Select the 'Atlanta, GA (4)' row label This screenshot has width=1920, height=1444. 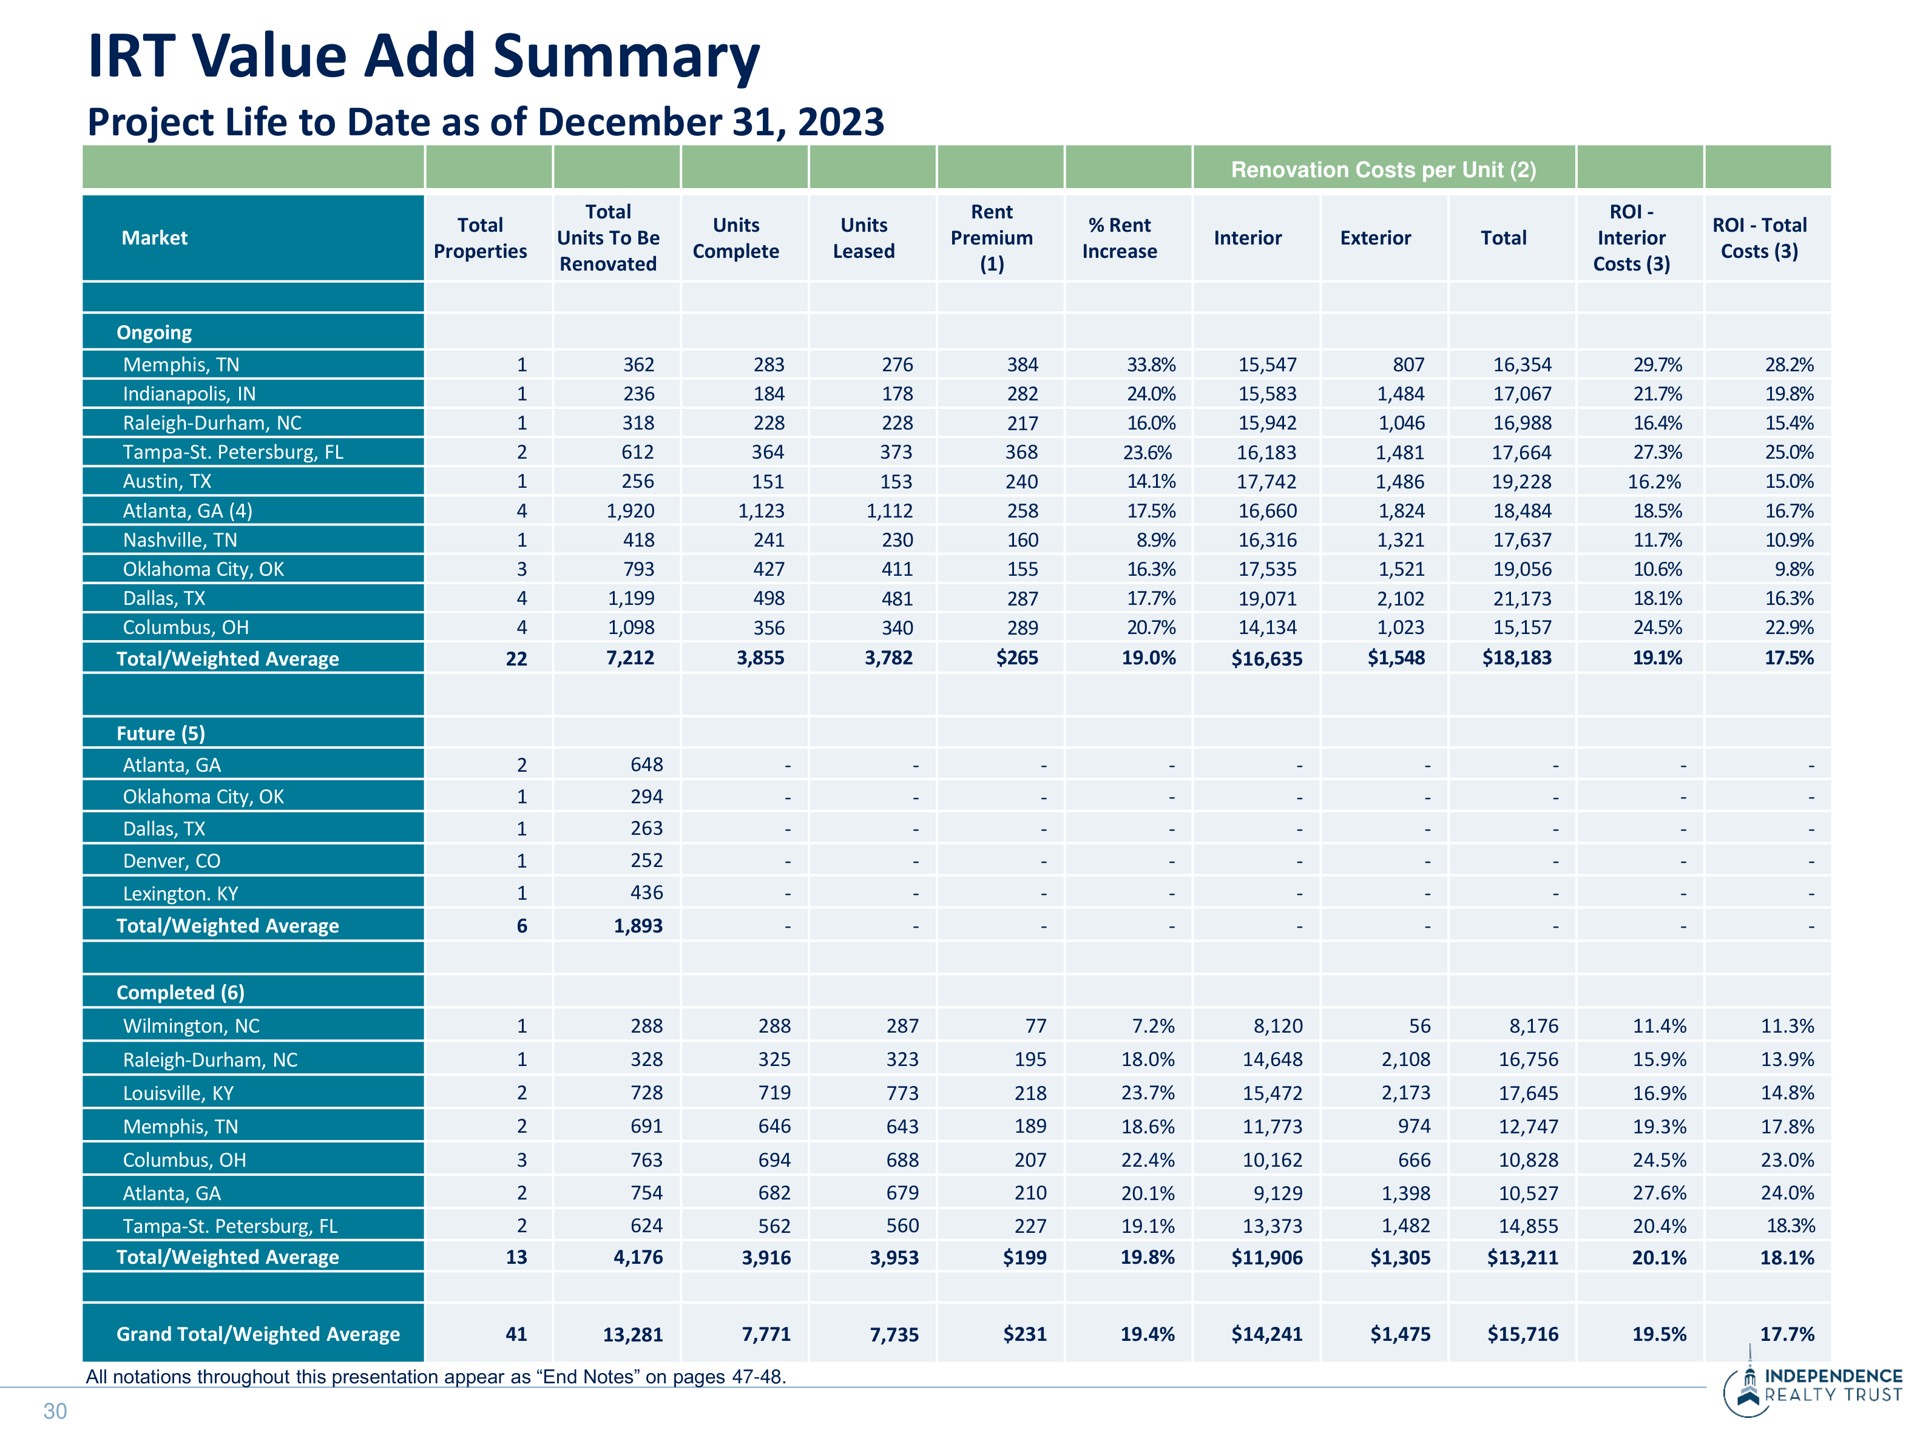pyautogui.click(x=188, y=511)
